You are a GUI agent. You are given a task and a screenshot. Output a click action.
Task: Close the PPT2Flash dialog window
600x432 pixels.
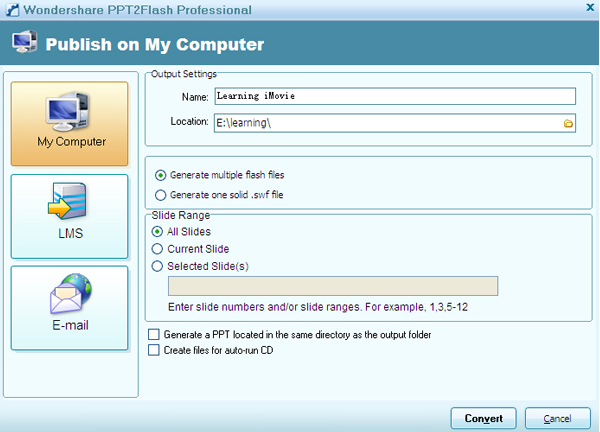590,7
